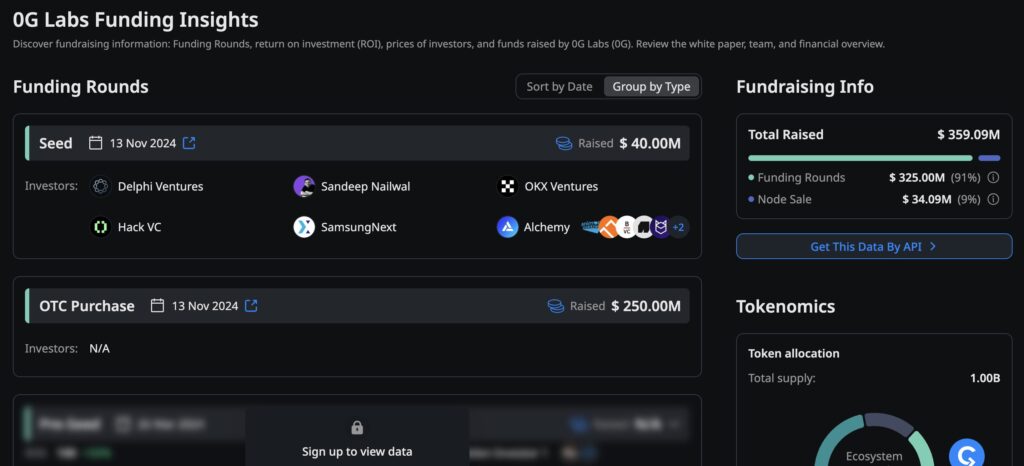Show Node Sale info tooltip icon
The height and width of the screenshot is (466, 1024).
[993, 199]
